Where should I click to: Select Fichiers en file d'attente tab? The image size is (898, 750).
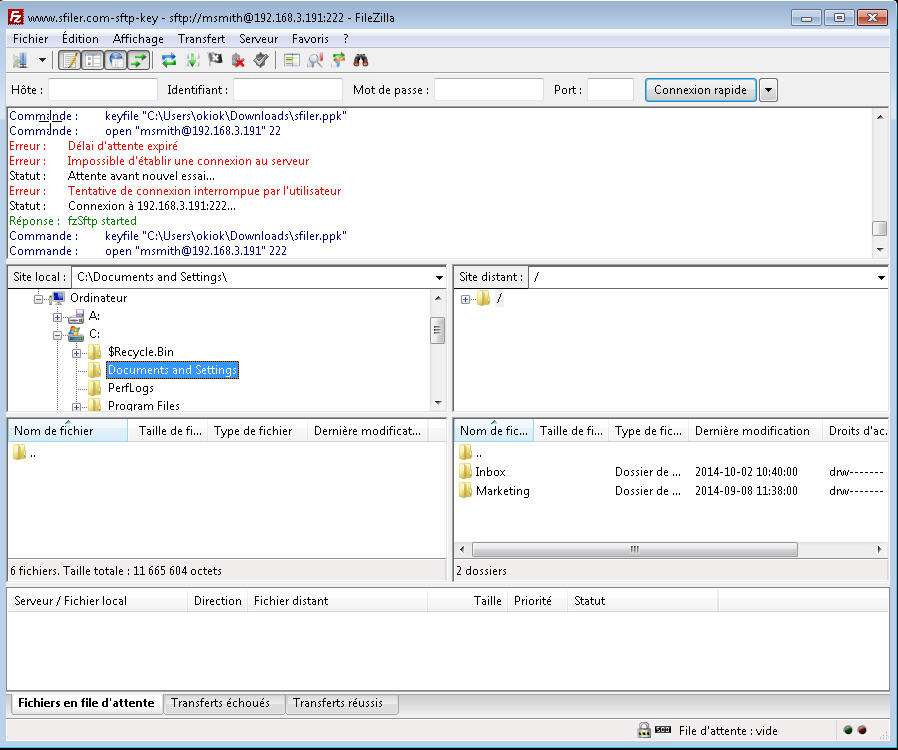(x=86, y=703)
